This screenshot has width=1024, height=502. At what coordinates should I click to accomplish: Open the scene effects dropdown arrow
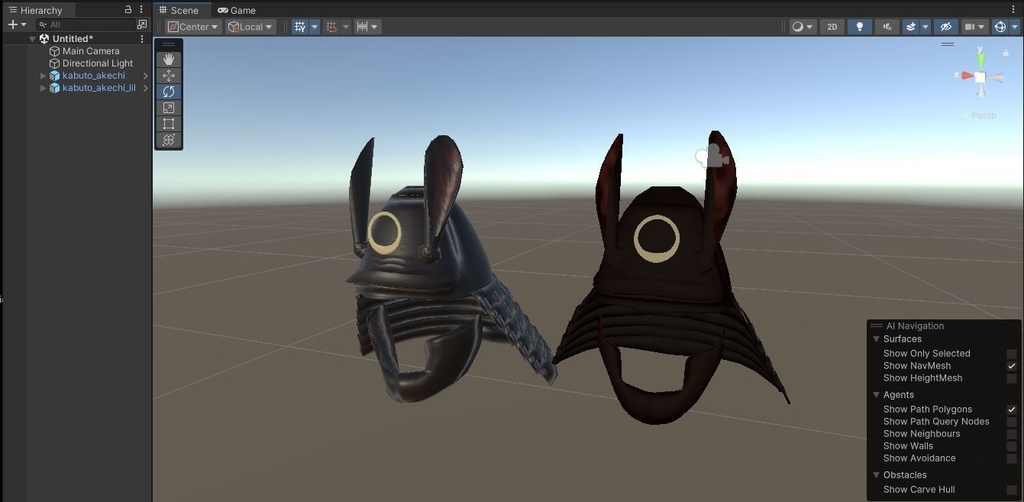tap(925, 27)
